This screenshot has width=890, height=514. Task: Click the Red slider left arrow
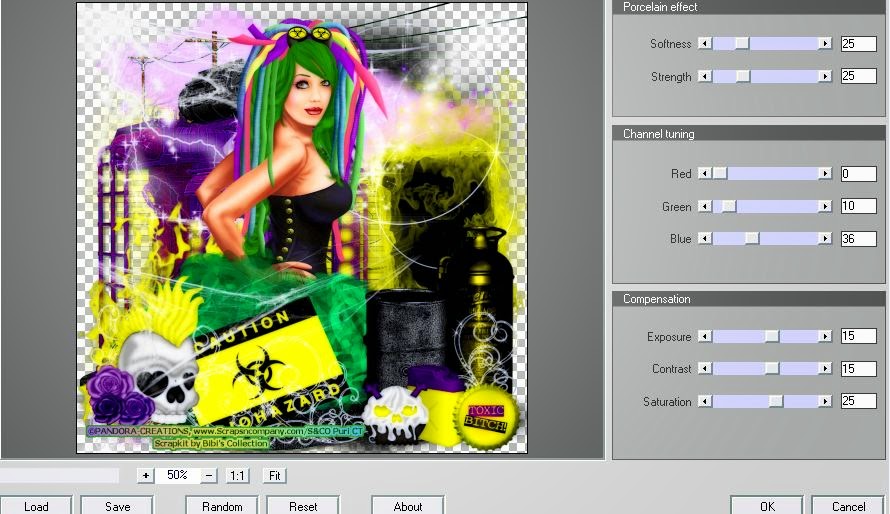[x=705, y=174]
